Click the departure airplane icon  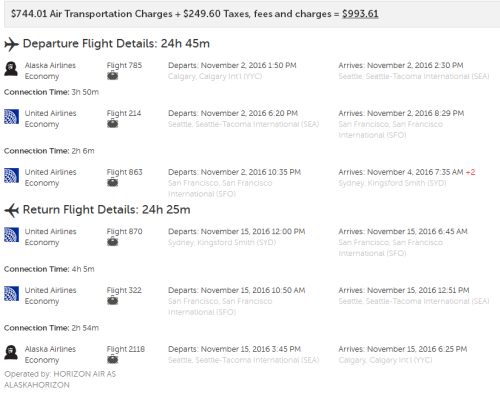point(11,44)
